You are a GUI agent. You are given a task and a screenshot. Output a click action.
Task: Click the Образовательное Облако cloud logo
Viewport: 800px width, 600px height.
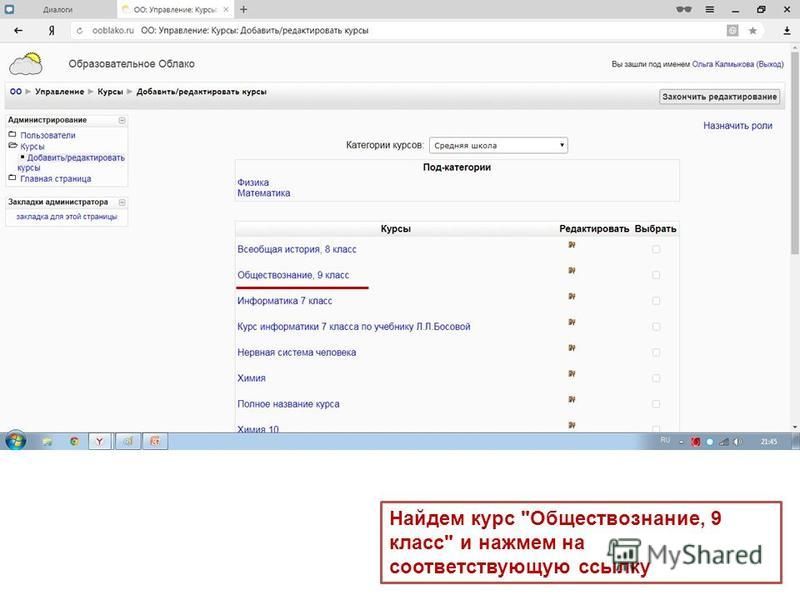(26, 64)
